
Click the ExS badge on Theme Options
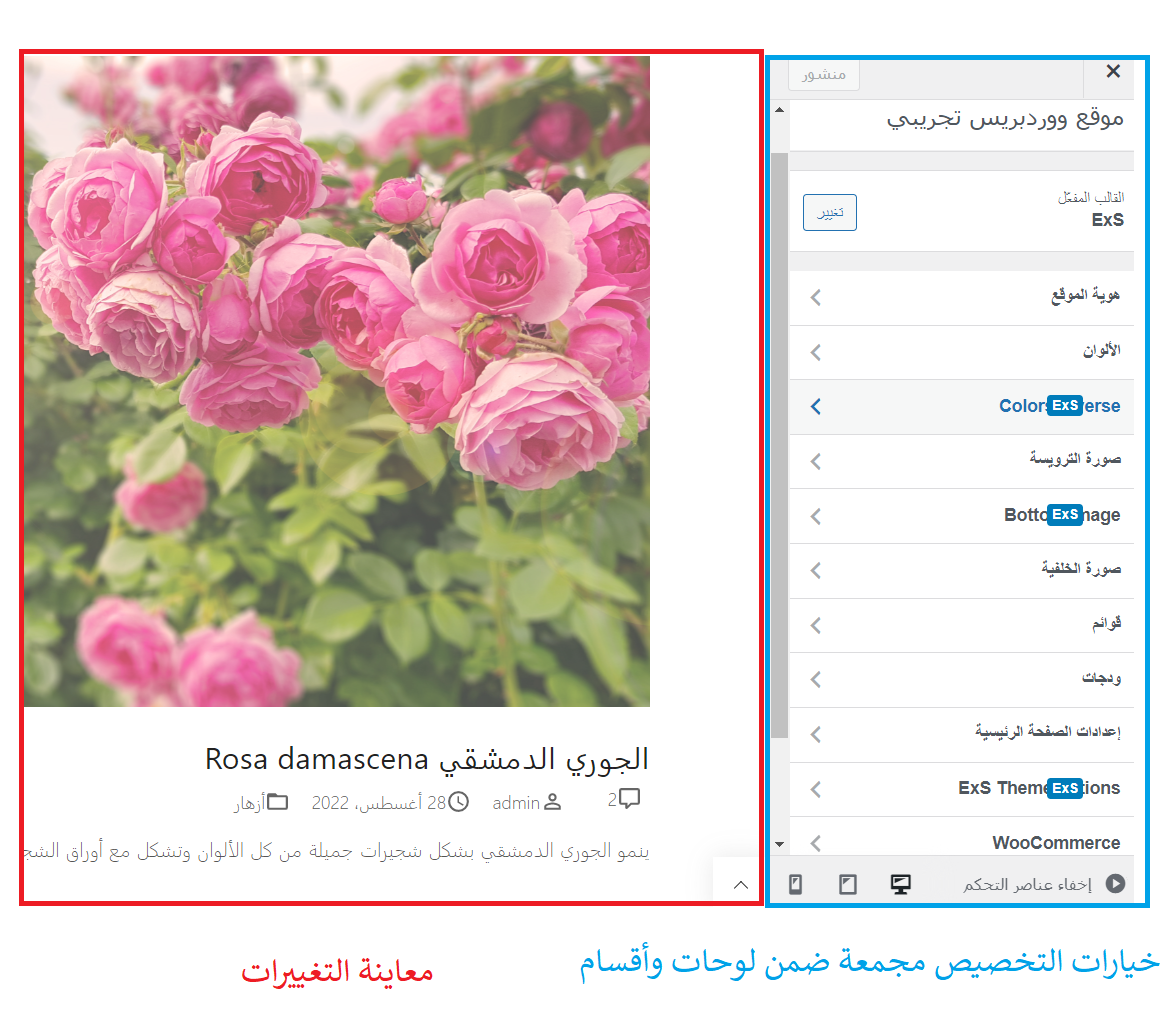(x=1065, y=788)
